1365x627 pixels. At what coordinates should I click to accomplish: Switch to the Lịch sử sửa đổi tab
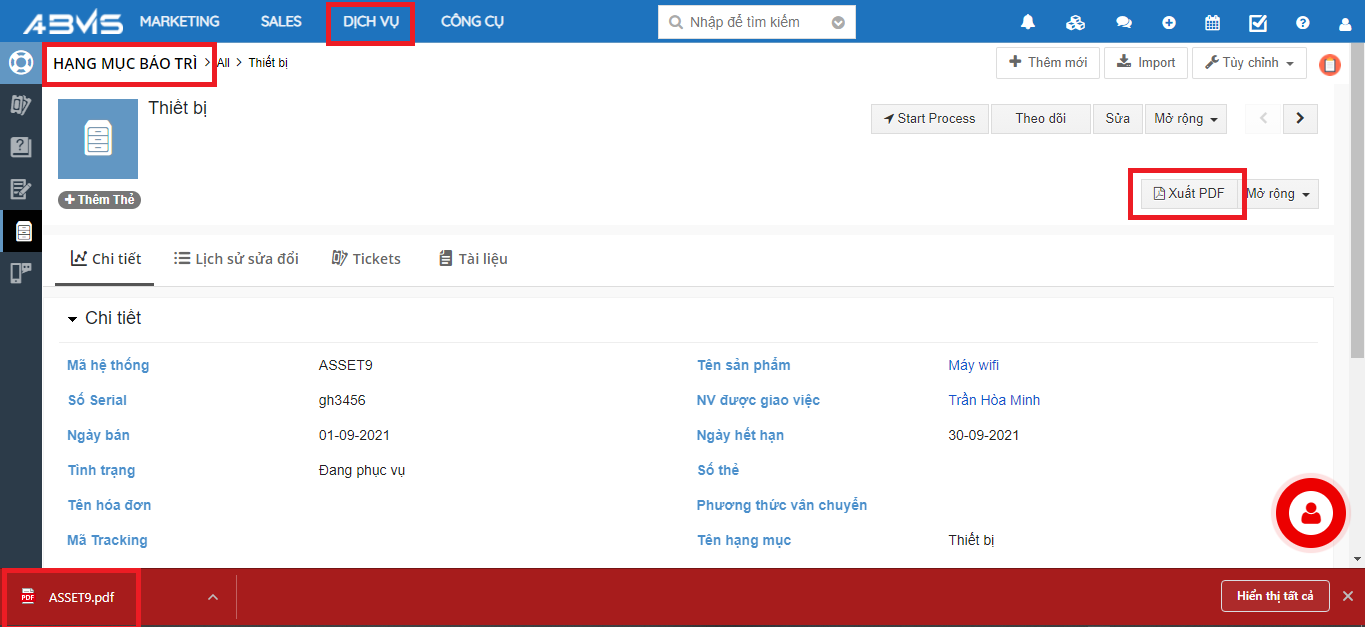tap(236, 259)
